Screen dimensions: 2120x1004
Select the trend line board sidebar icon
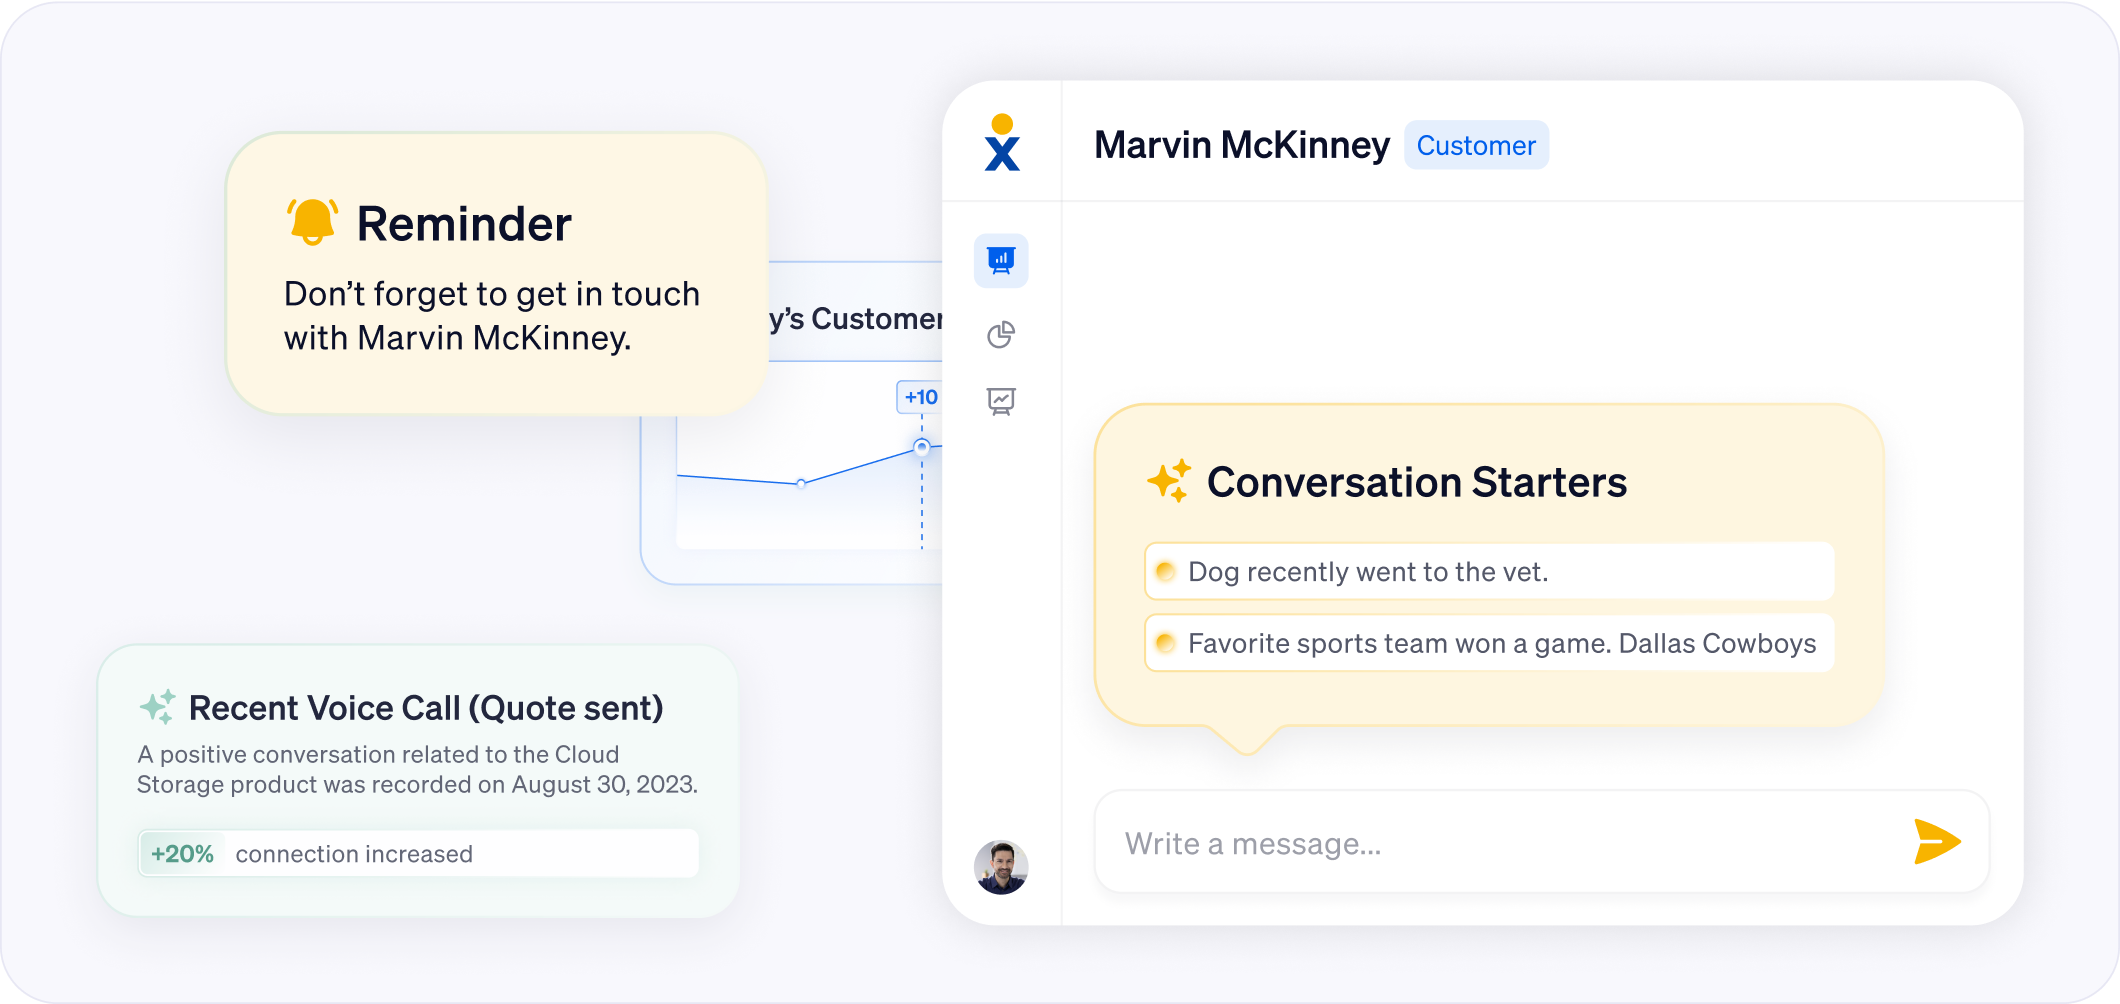tap(1001, 402)
